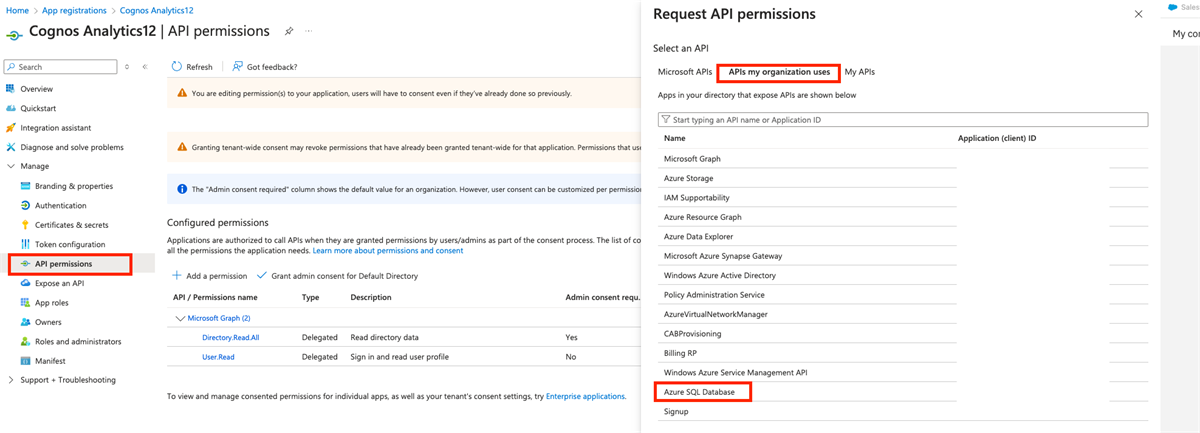
Task: Click Home breadcrumb link
Action: pyautogui.click(x=17, y=10)
